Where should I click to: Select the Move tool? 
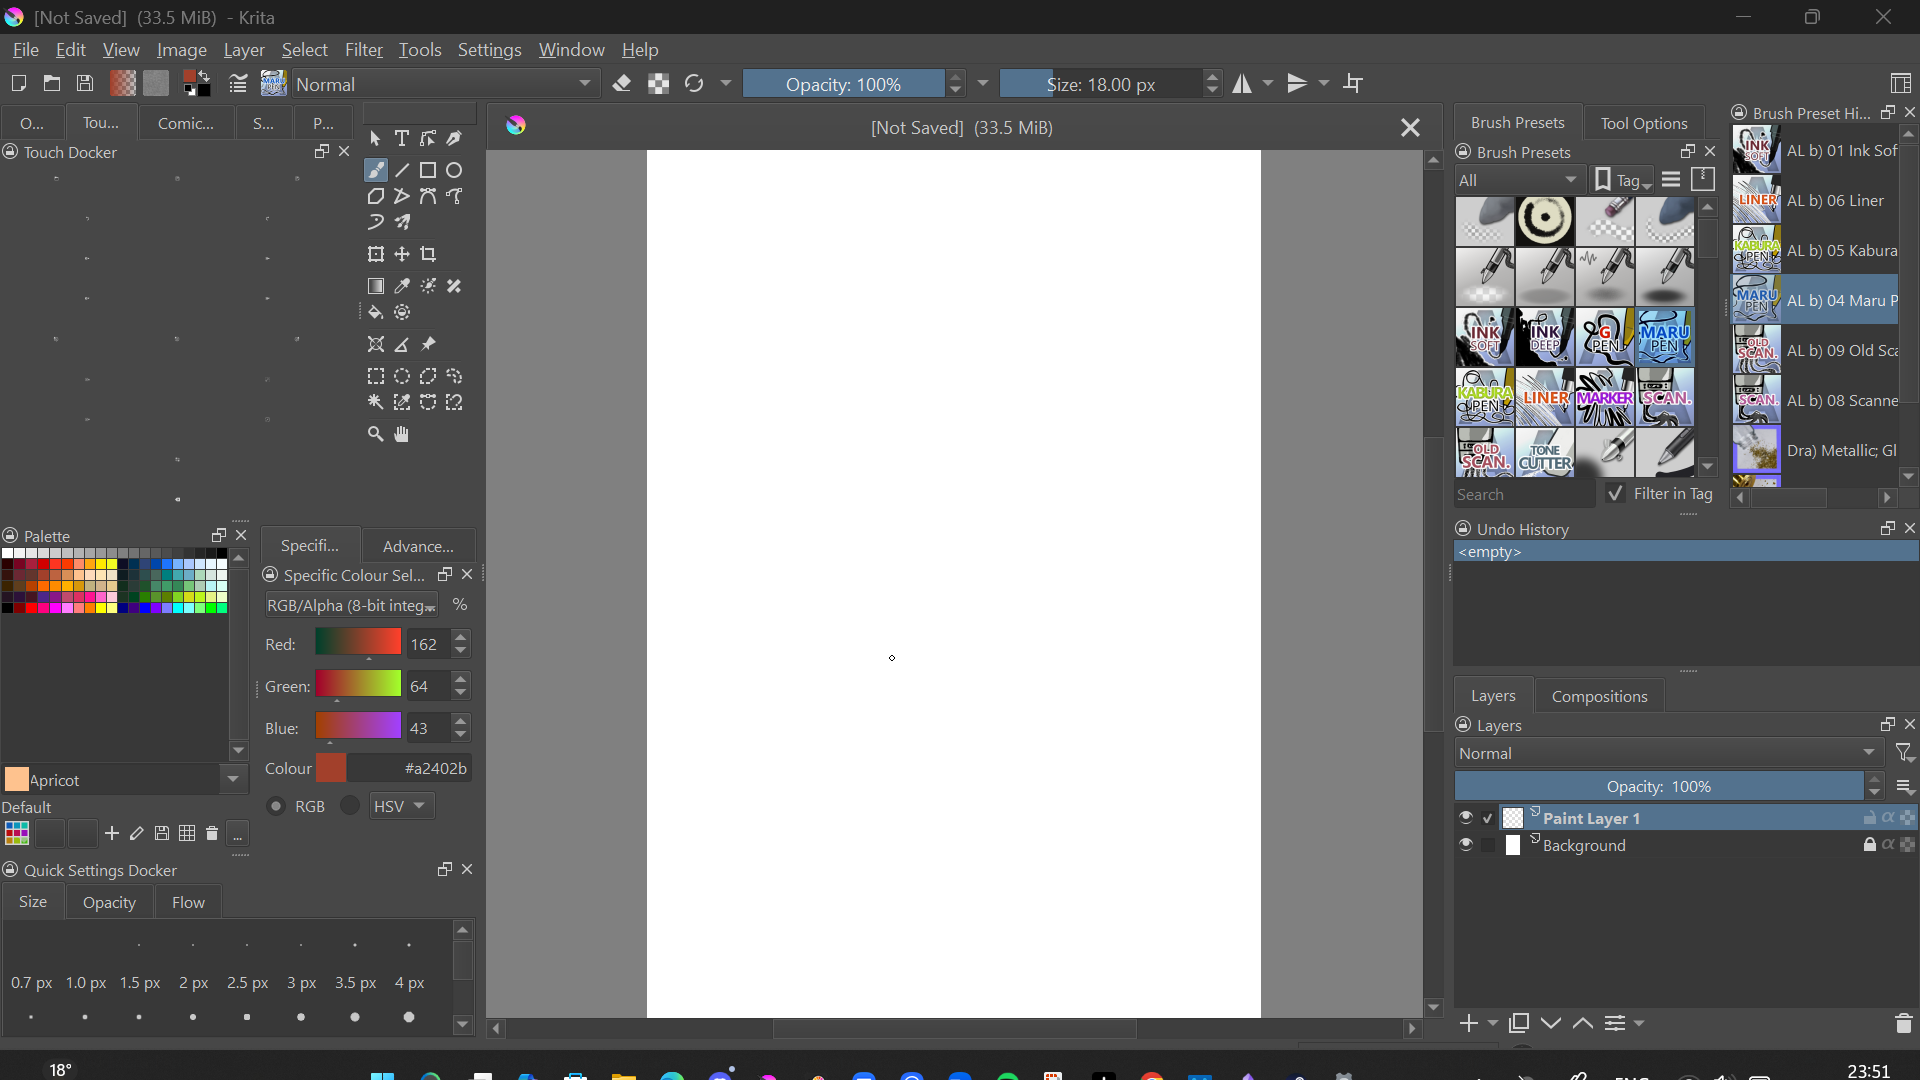click(402, 255)
